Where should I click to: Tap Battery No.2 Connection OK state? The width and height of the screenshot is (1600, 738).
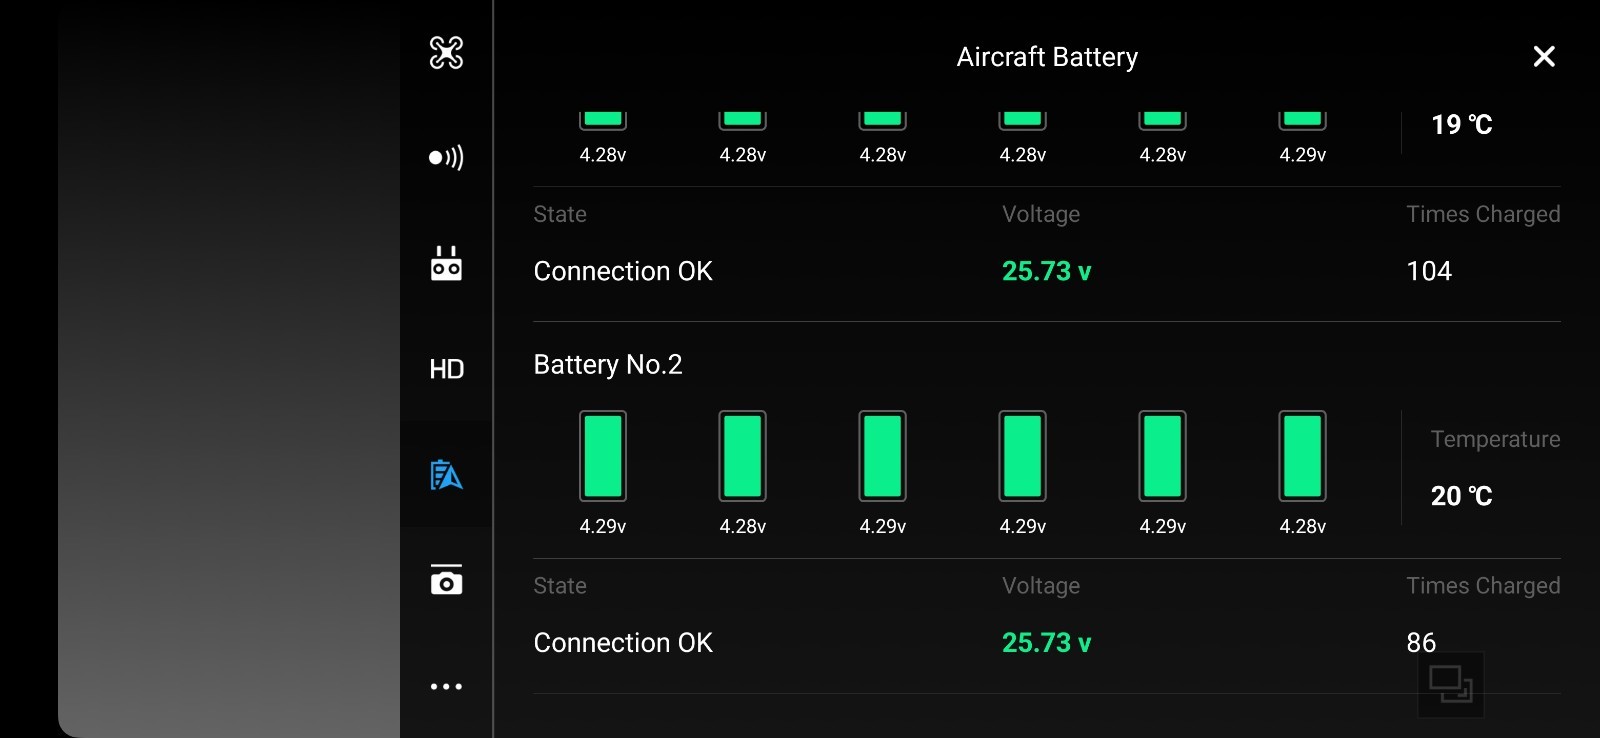[x=623, y=643]
